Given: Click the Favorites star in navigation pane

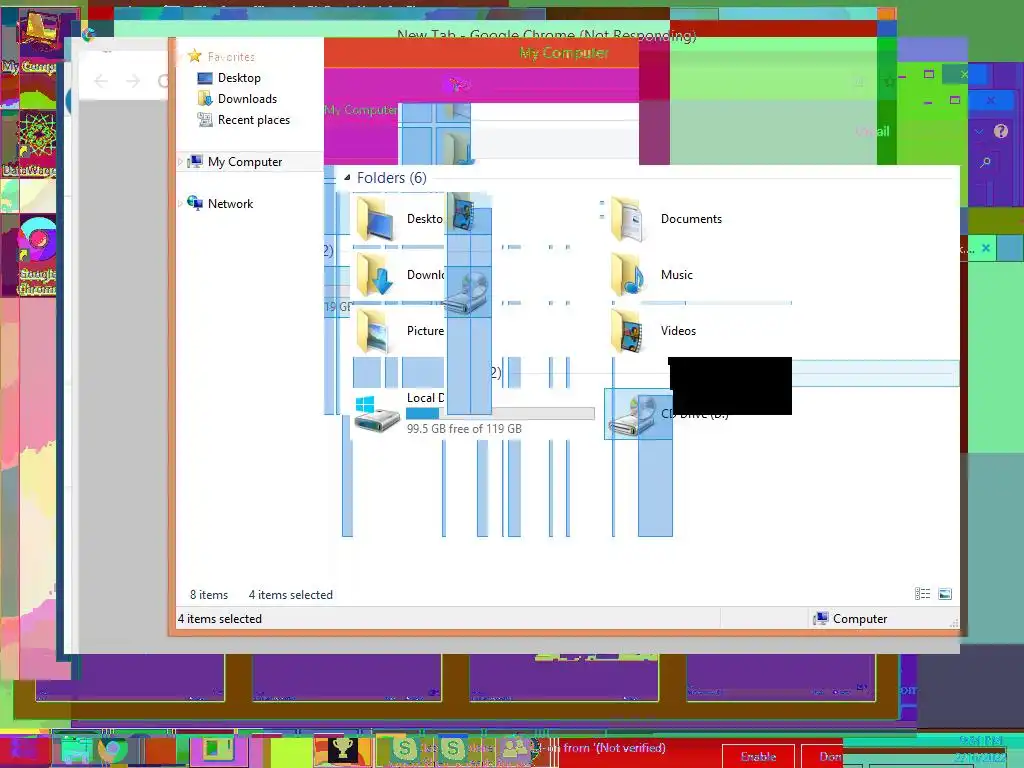Looking at the screenshot, I should pyautogui.click(x=194, y=56).
